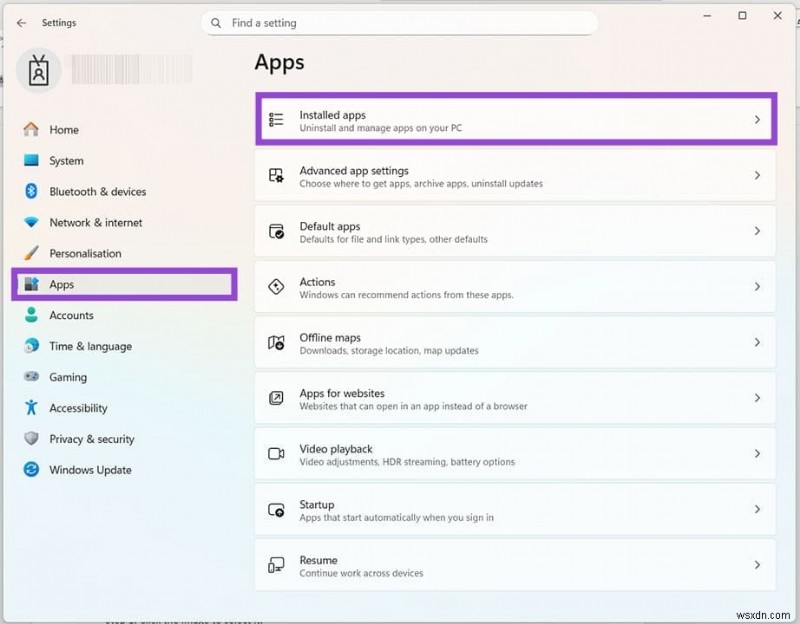The height and width of the screenshot is (624, 800).
Task: Click the Actions diamond icon
Action: (x=276, y=286)
